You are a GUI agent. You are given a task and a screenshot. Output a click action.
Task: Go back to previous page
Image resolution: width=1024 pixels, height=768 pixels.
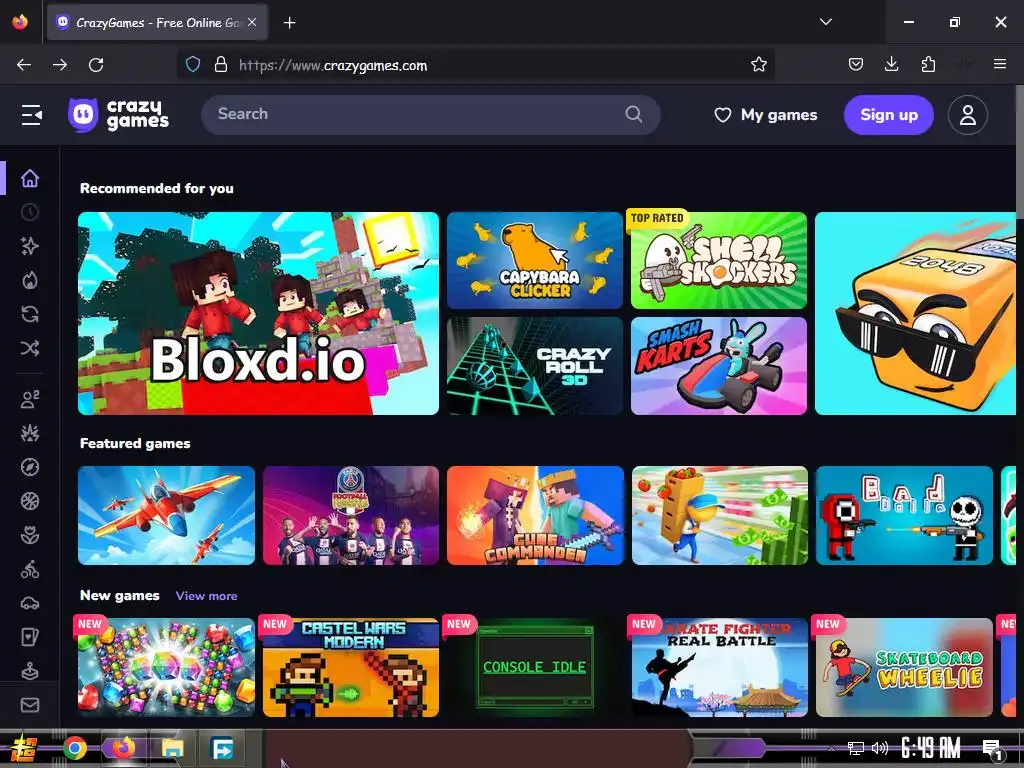tap(24, 65)
